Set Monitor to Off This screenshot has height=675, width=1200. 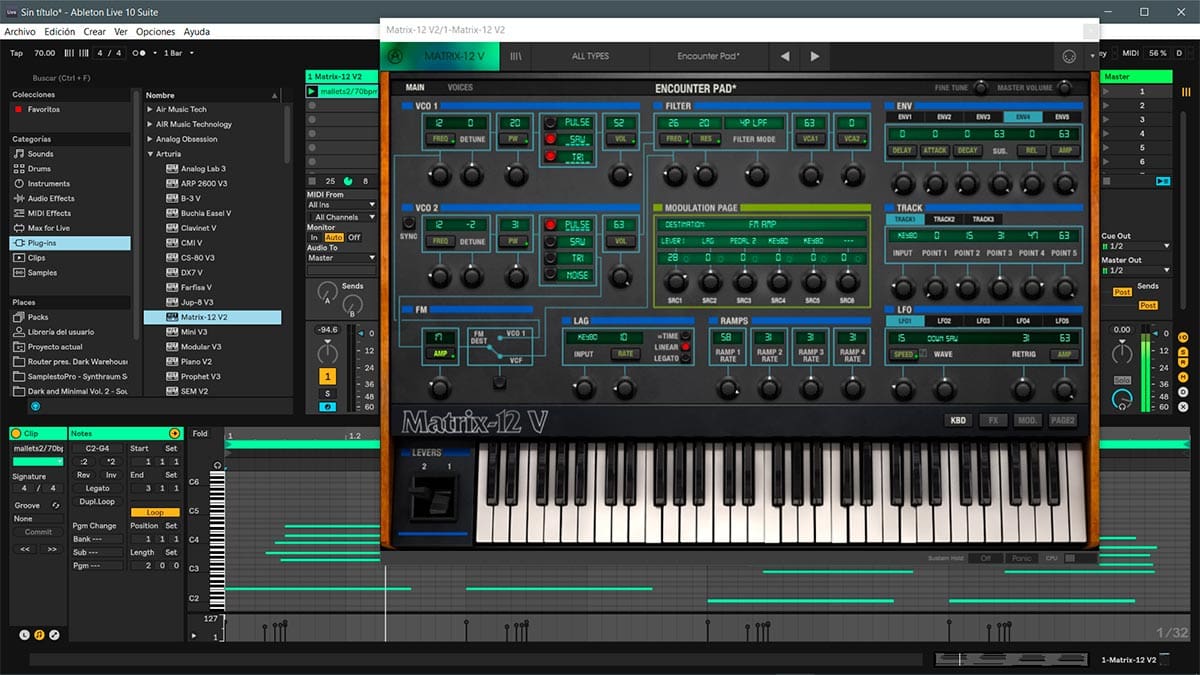coord(354,237)
